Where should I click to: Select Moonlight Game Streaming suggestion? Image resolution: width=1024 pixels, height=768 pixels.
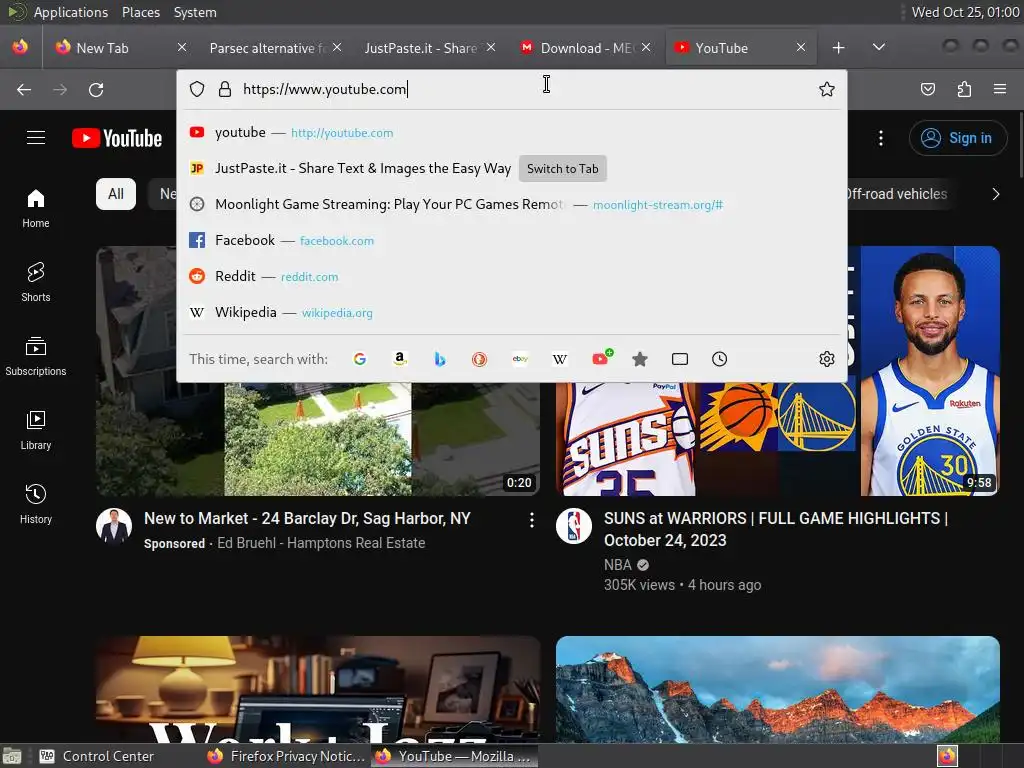tap(514, 204)
